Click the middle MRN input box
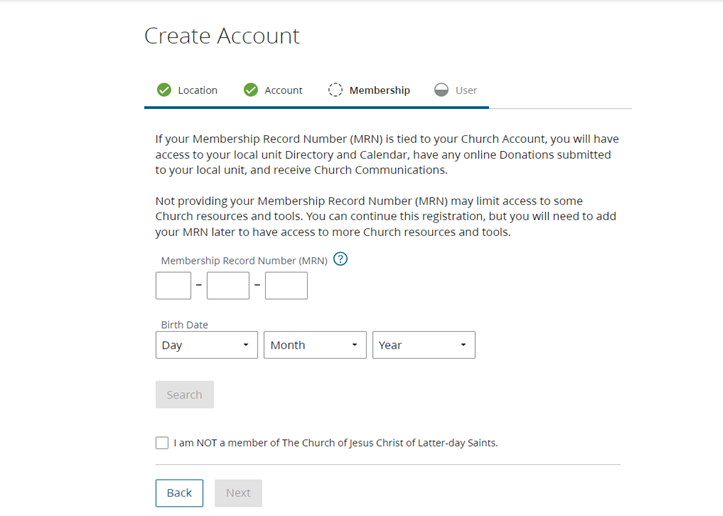Viewport: 723px width, 516px height. point(228,286)
